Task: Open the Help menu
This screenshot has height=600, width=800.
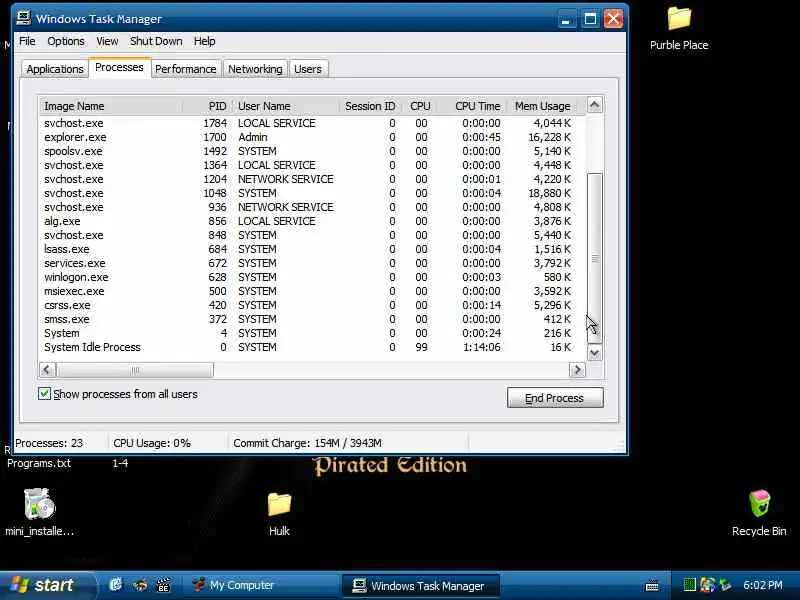Action: tap(205, 41)
